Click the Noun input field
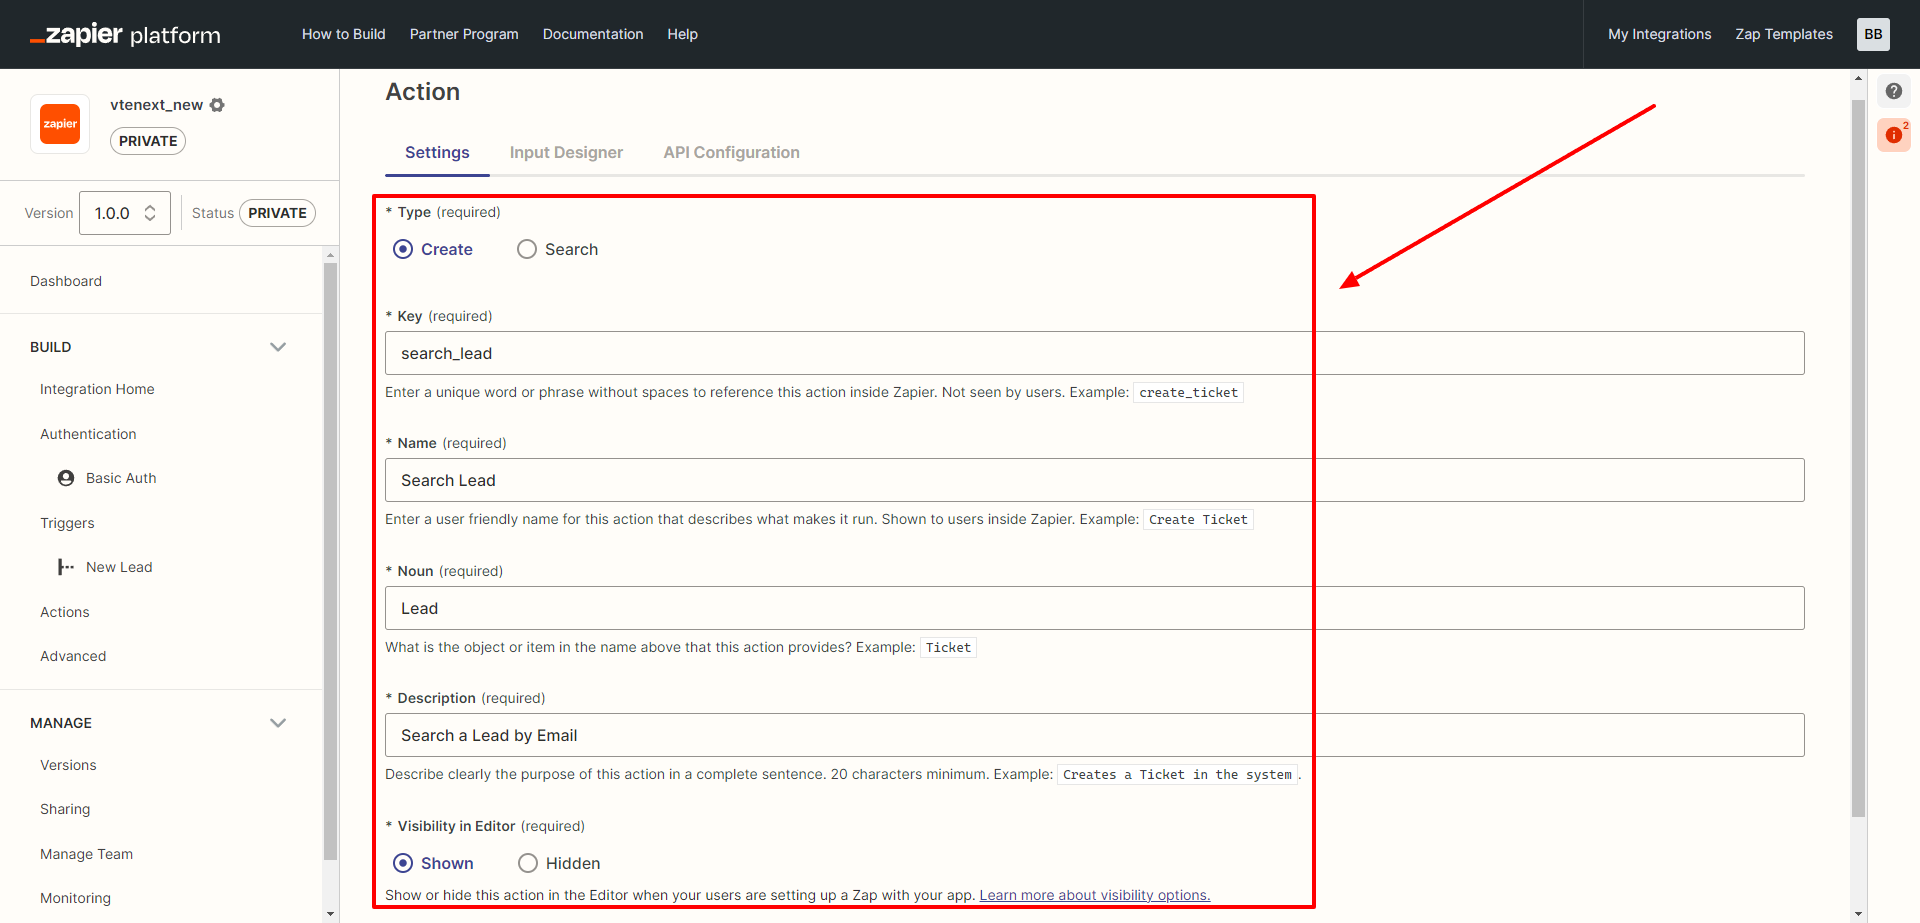The width and height of the screenshot is (1920, 923). point(1094,608)
